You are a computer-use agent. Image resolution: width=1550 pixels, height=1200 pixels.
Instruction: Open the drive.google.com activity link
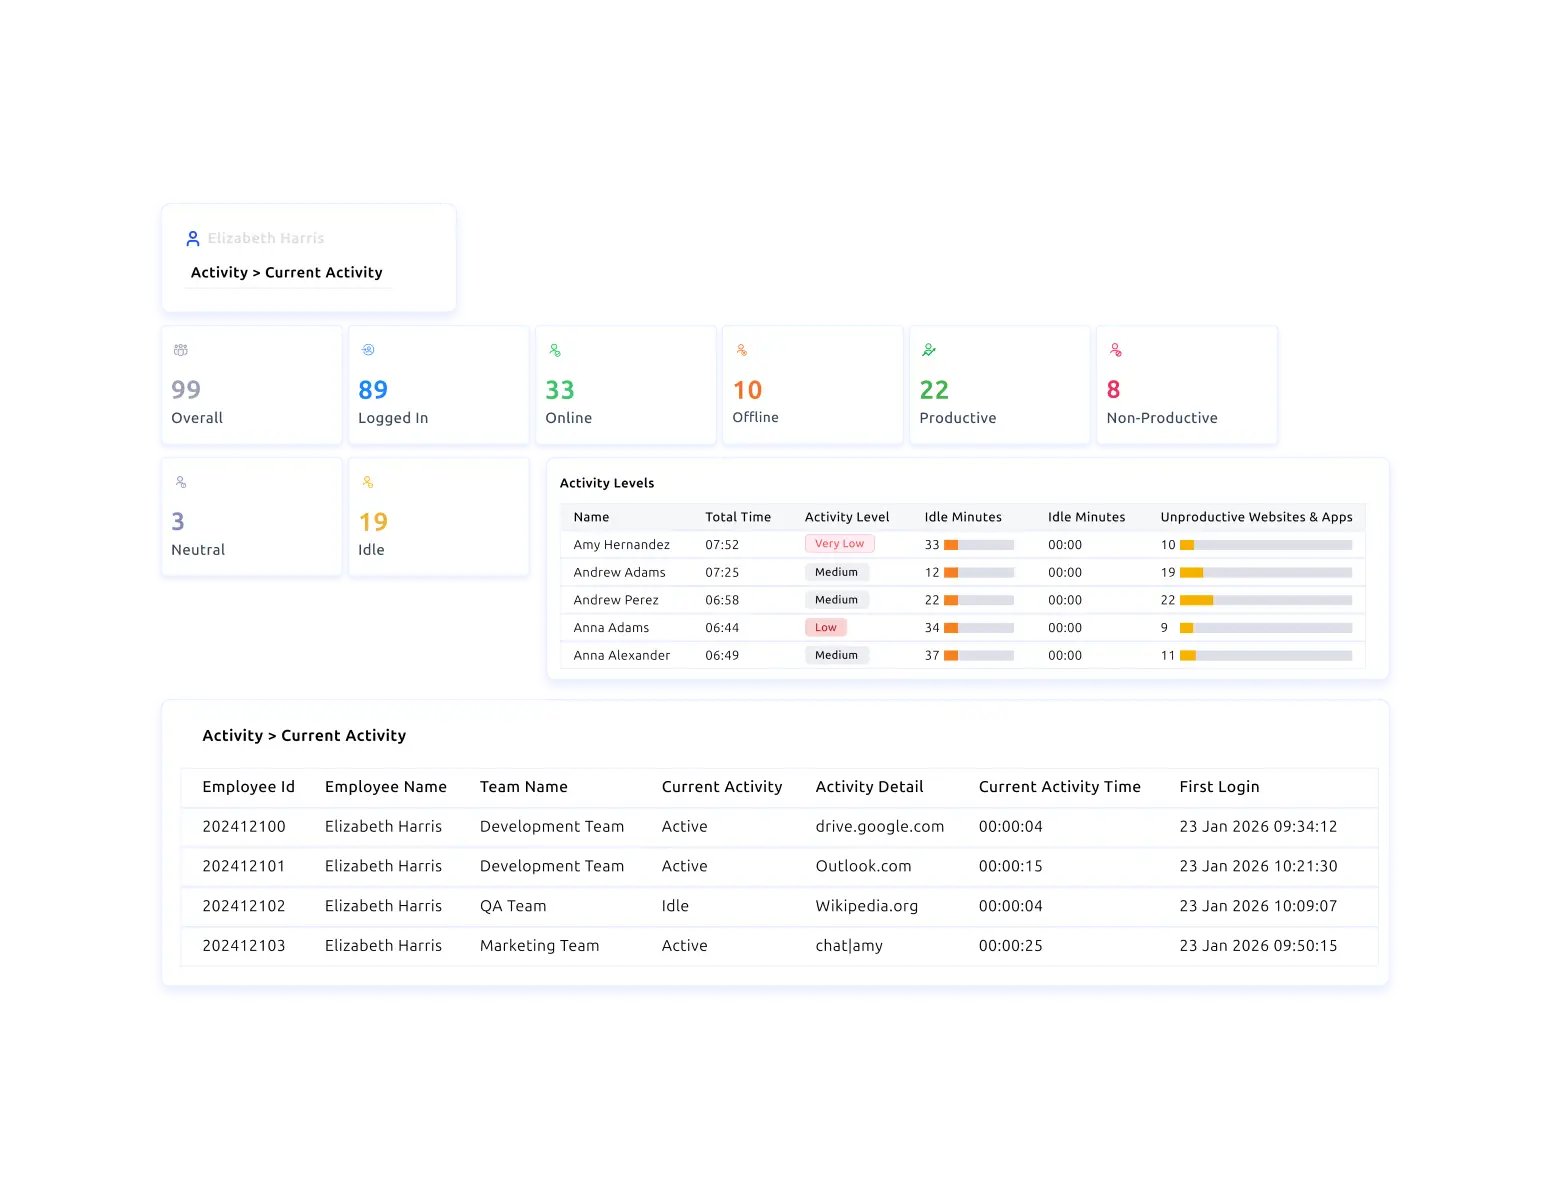(879, 826)
